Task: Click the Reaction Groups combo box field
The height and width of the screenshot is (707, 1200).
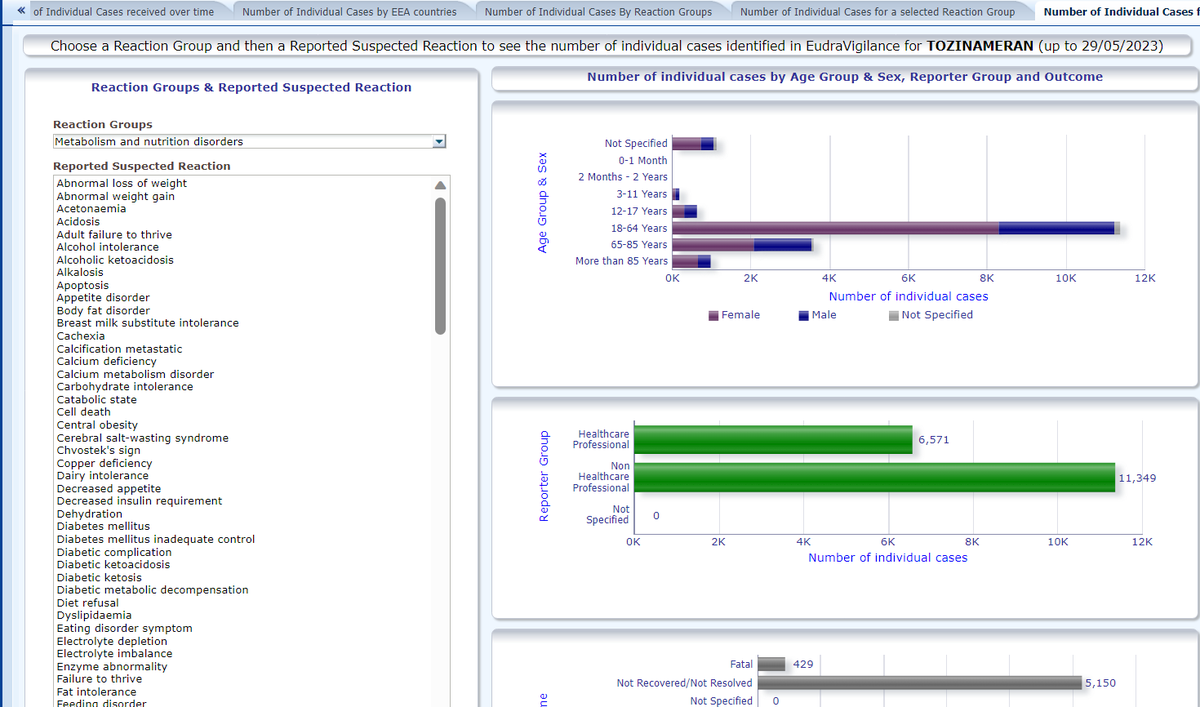Action: coord(240,142)
